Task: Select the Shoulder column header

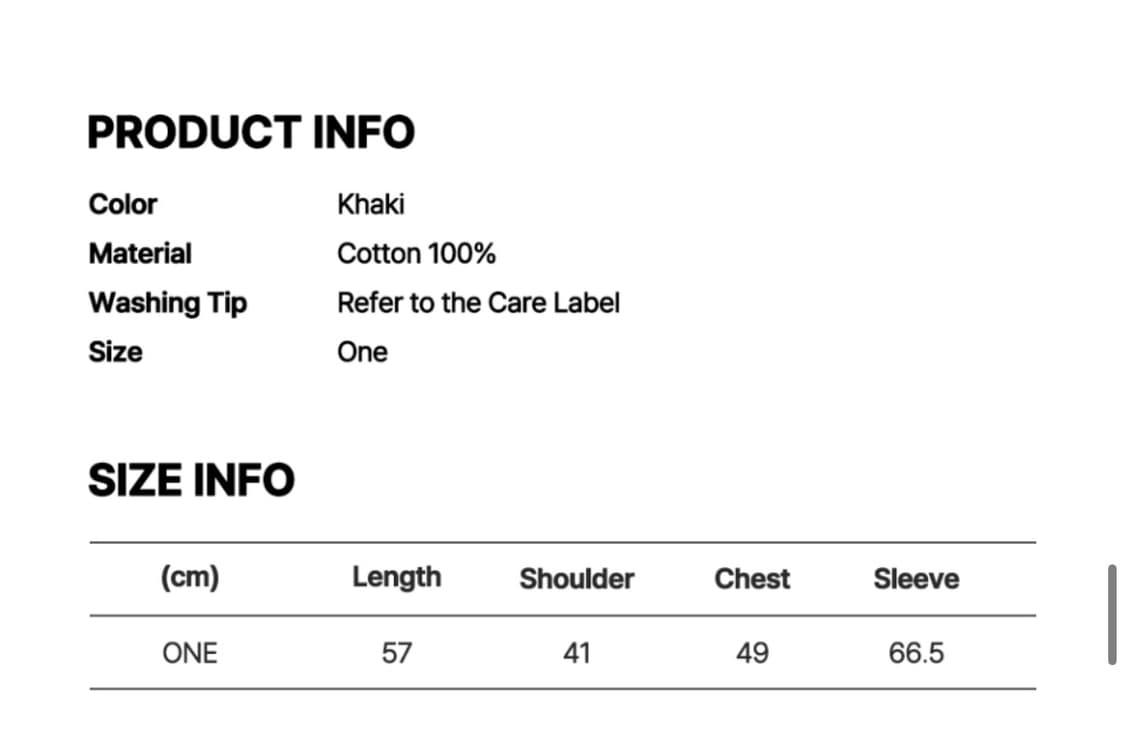Action: [576, 578]
